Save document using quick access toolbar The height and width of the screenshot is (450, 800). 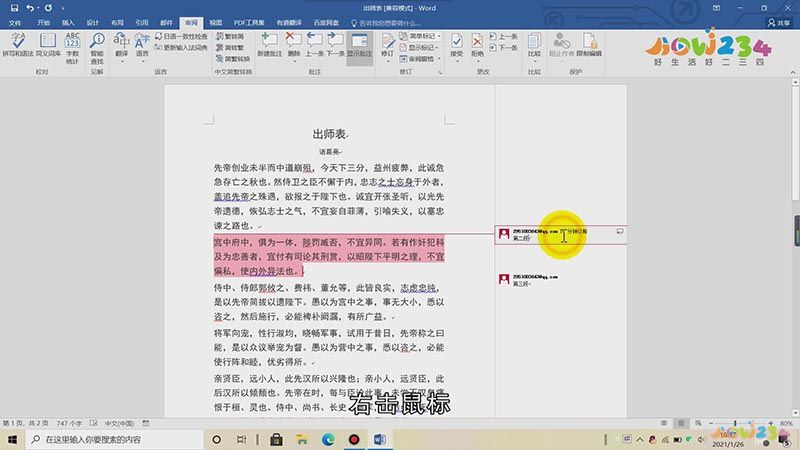[x=14, y=8]
